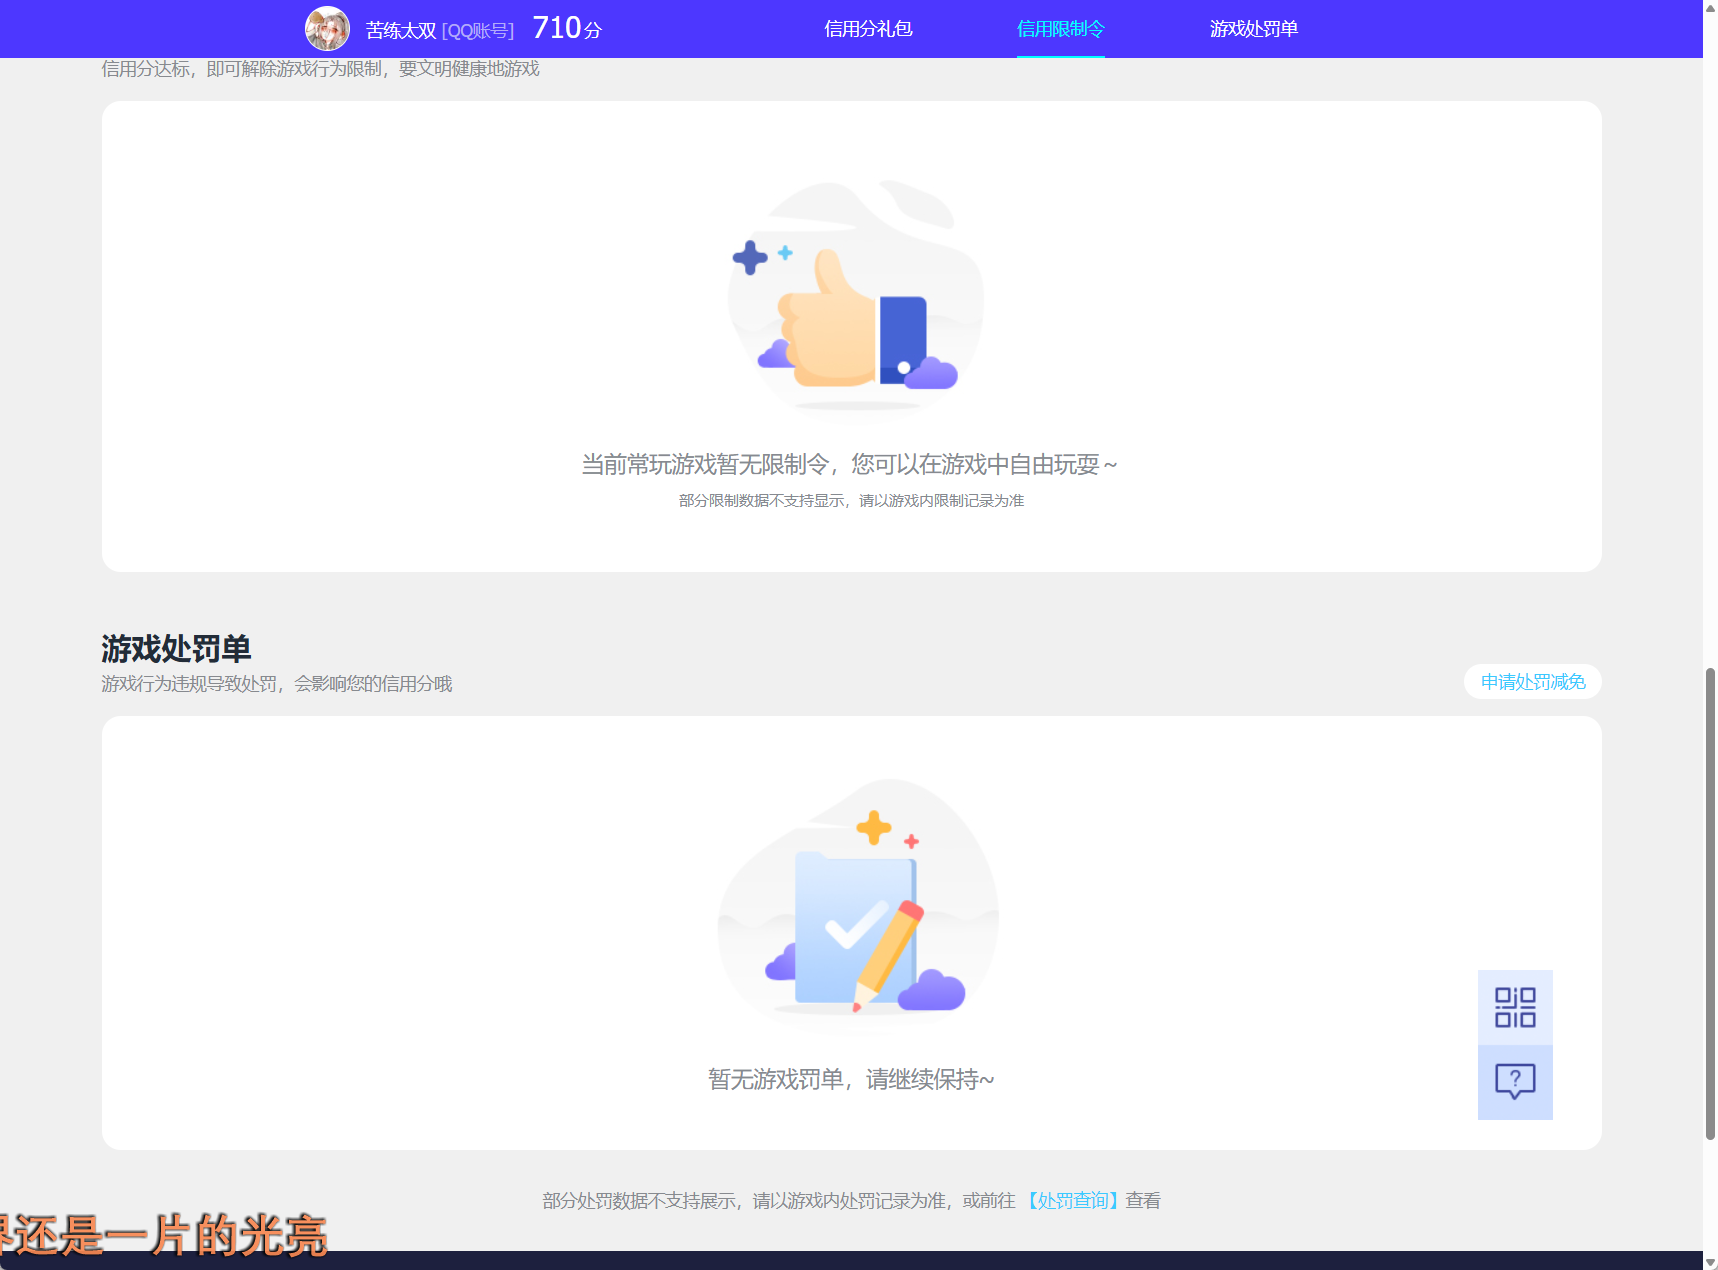
Task: Click the scrollbar down arrow
Action: click(x=1710, y=1262)
